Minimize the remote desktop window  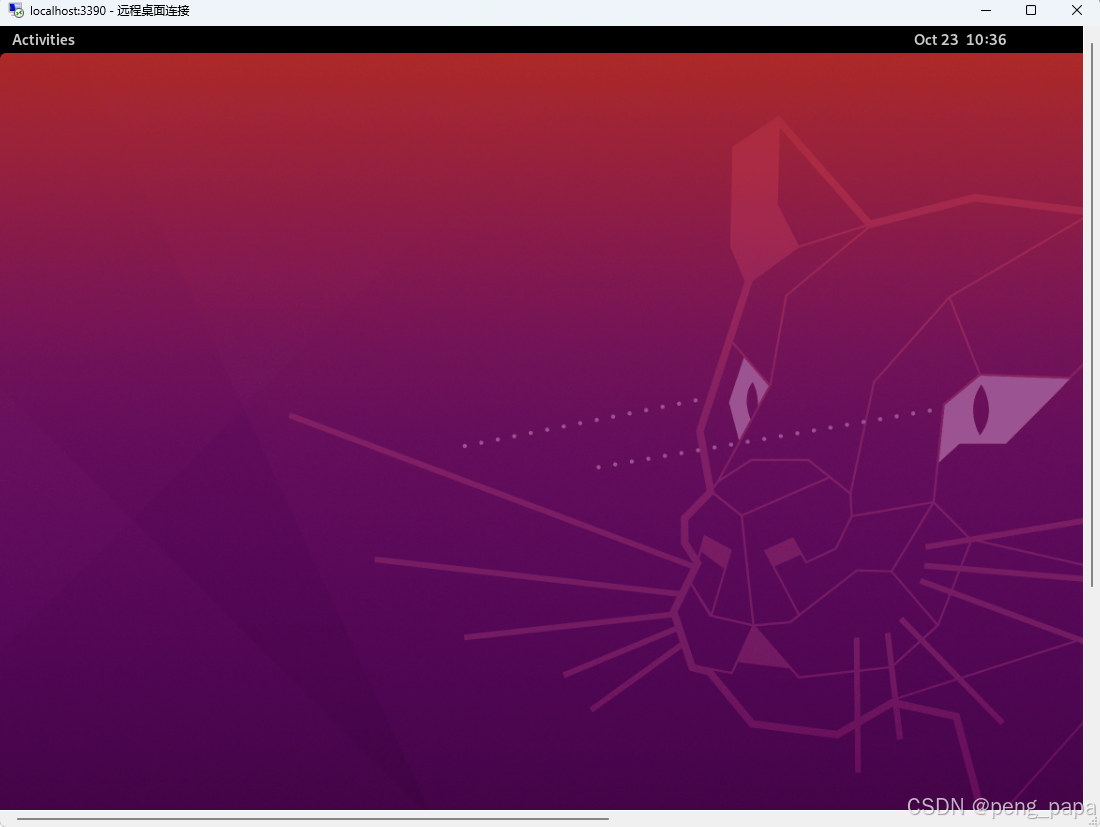pyautogui.click(x=986, y=11)
